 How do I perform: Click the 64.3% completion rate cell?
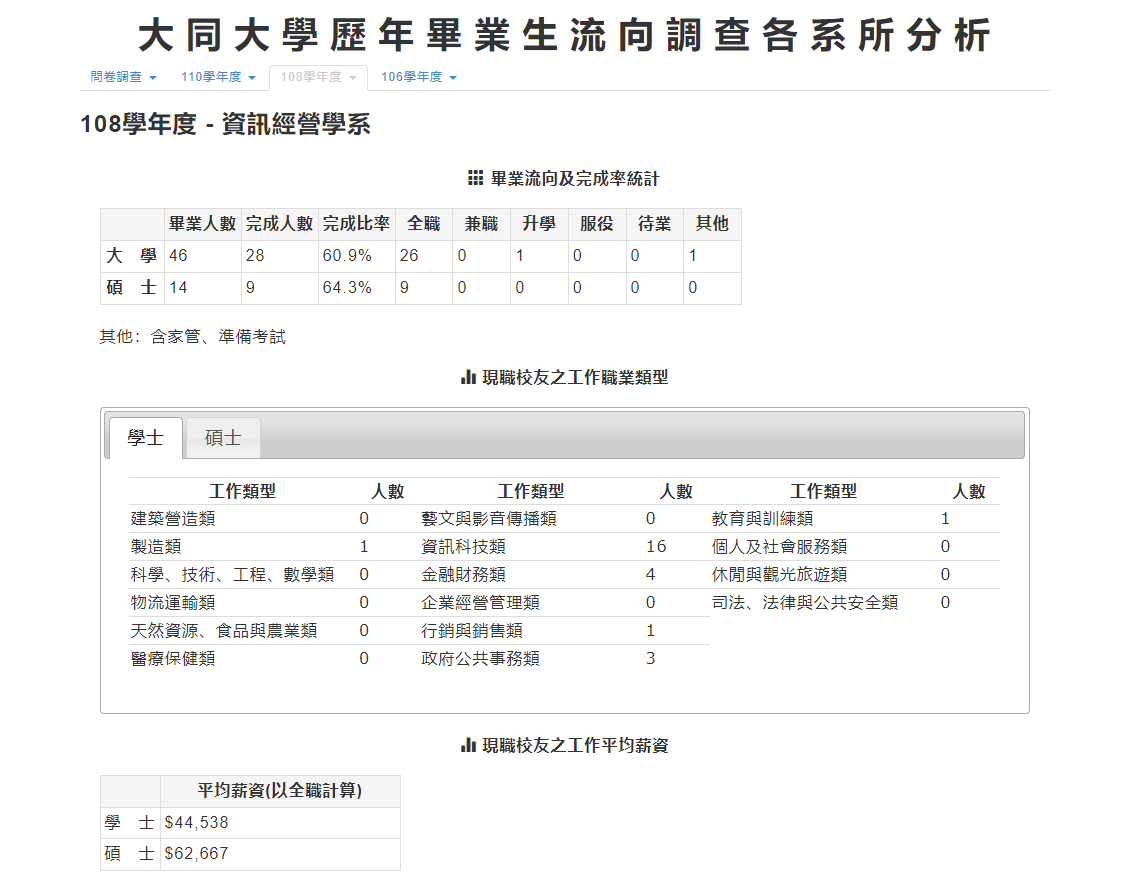(356, 288)
